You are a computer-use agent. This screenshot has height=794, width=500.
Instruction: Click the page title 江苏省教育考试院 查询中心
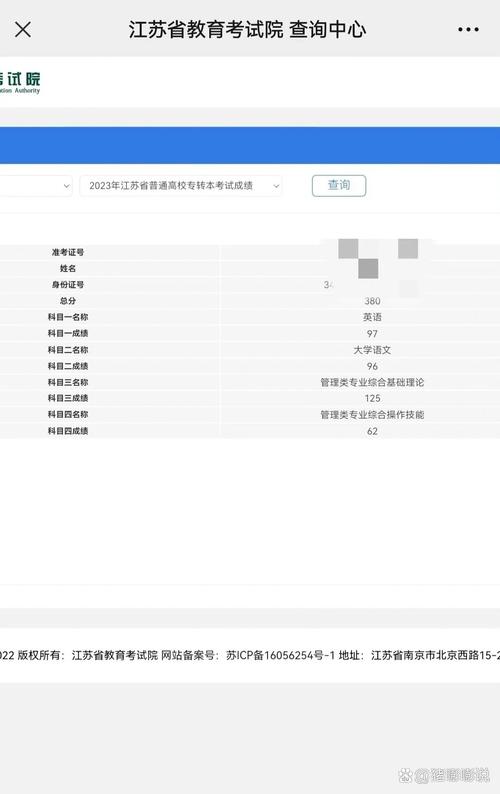point(247,29)
